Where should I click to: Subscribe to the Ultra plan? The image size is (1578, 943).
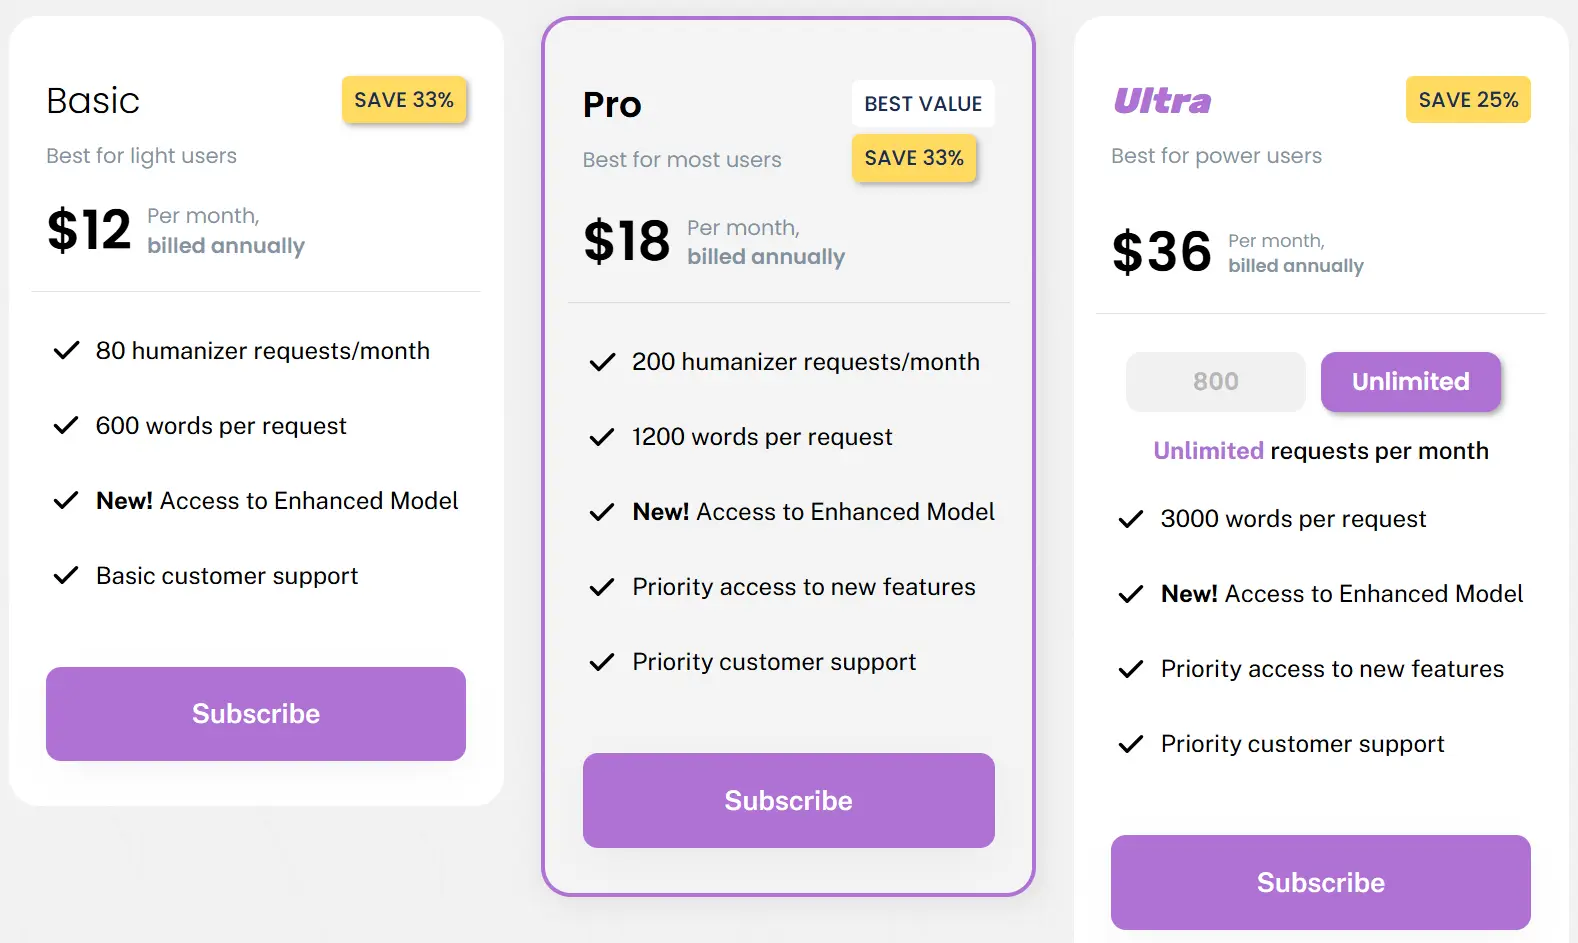[x=1320, y=882]
